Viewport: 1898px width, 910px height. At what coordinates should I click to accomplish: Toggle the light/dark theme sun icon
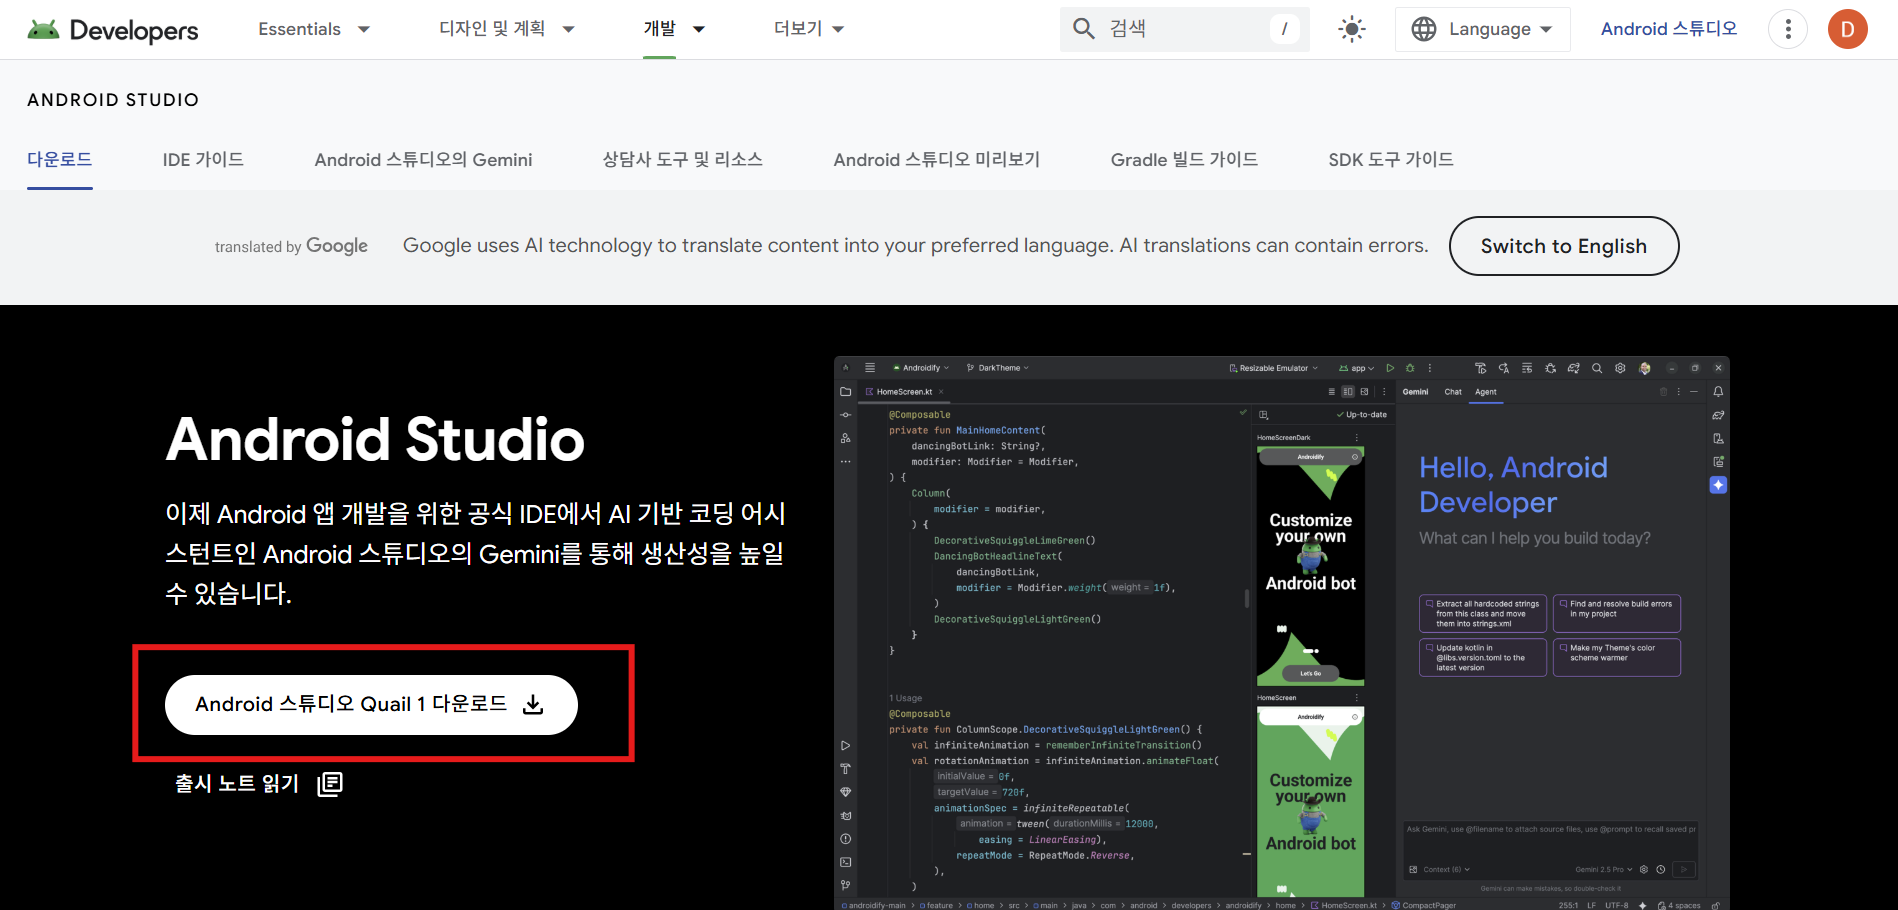[1352, 29]
